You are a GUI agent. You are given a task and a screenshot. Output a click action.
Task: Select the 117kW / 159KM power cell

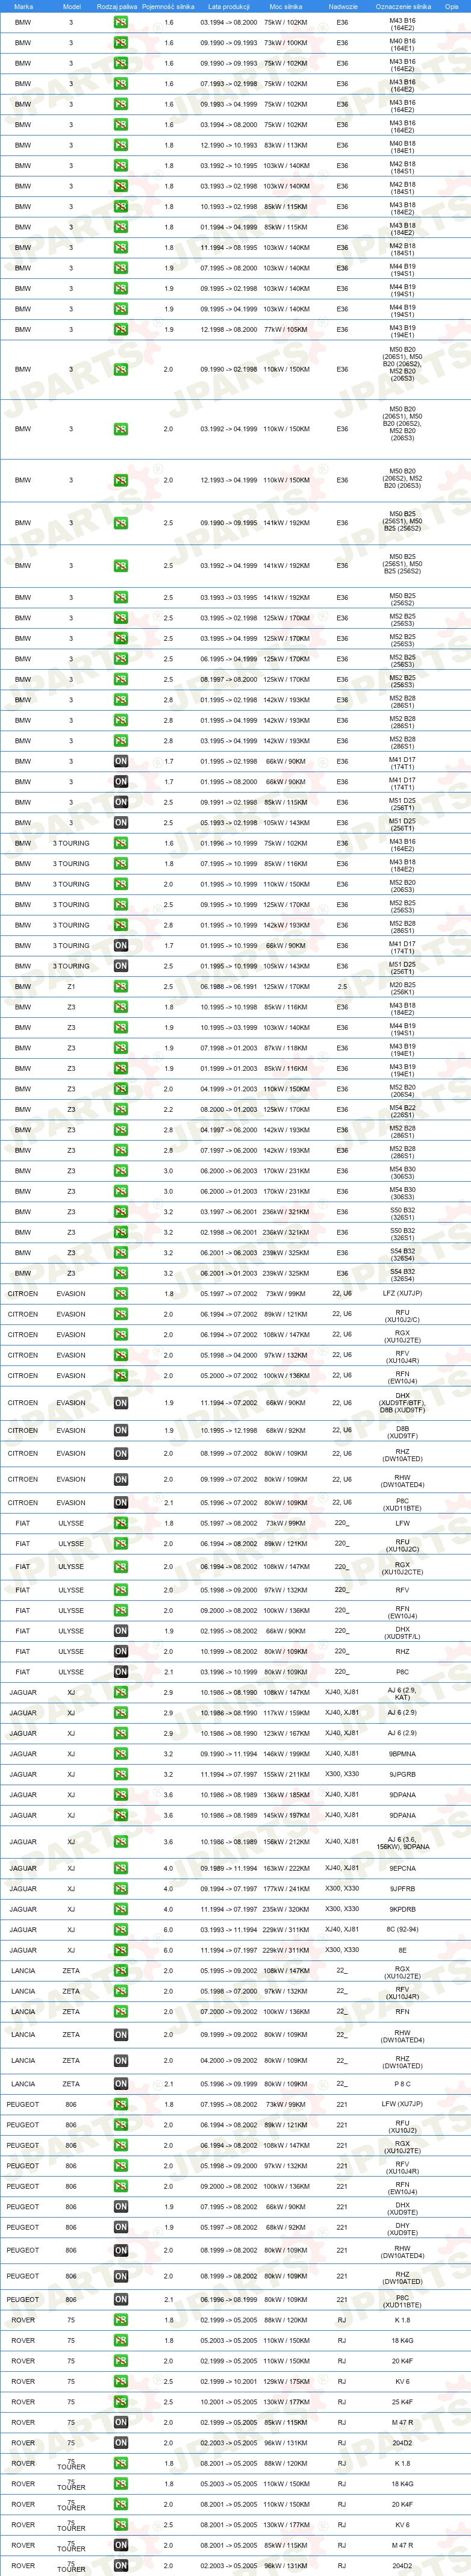pos(286,1712)
